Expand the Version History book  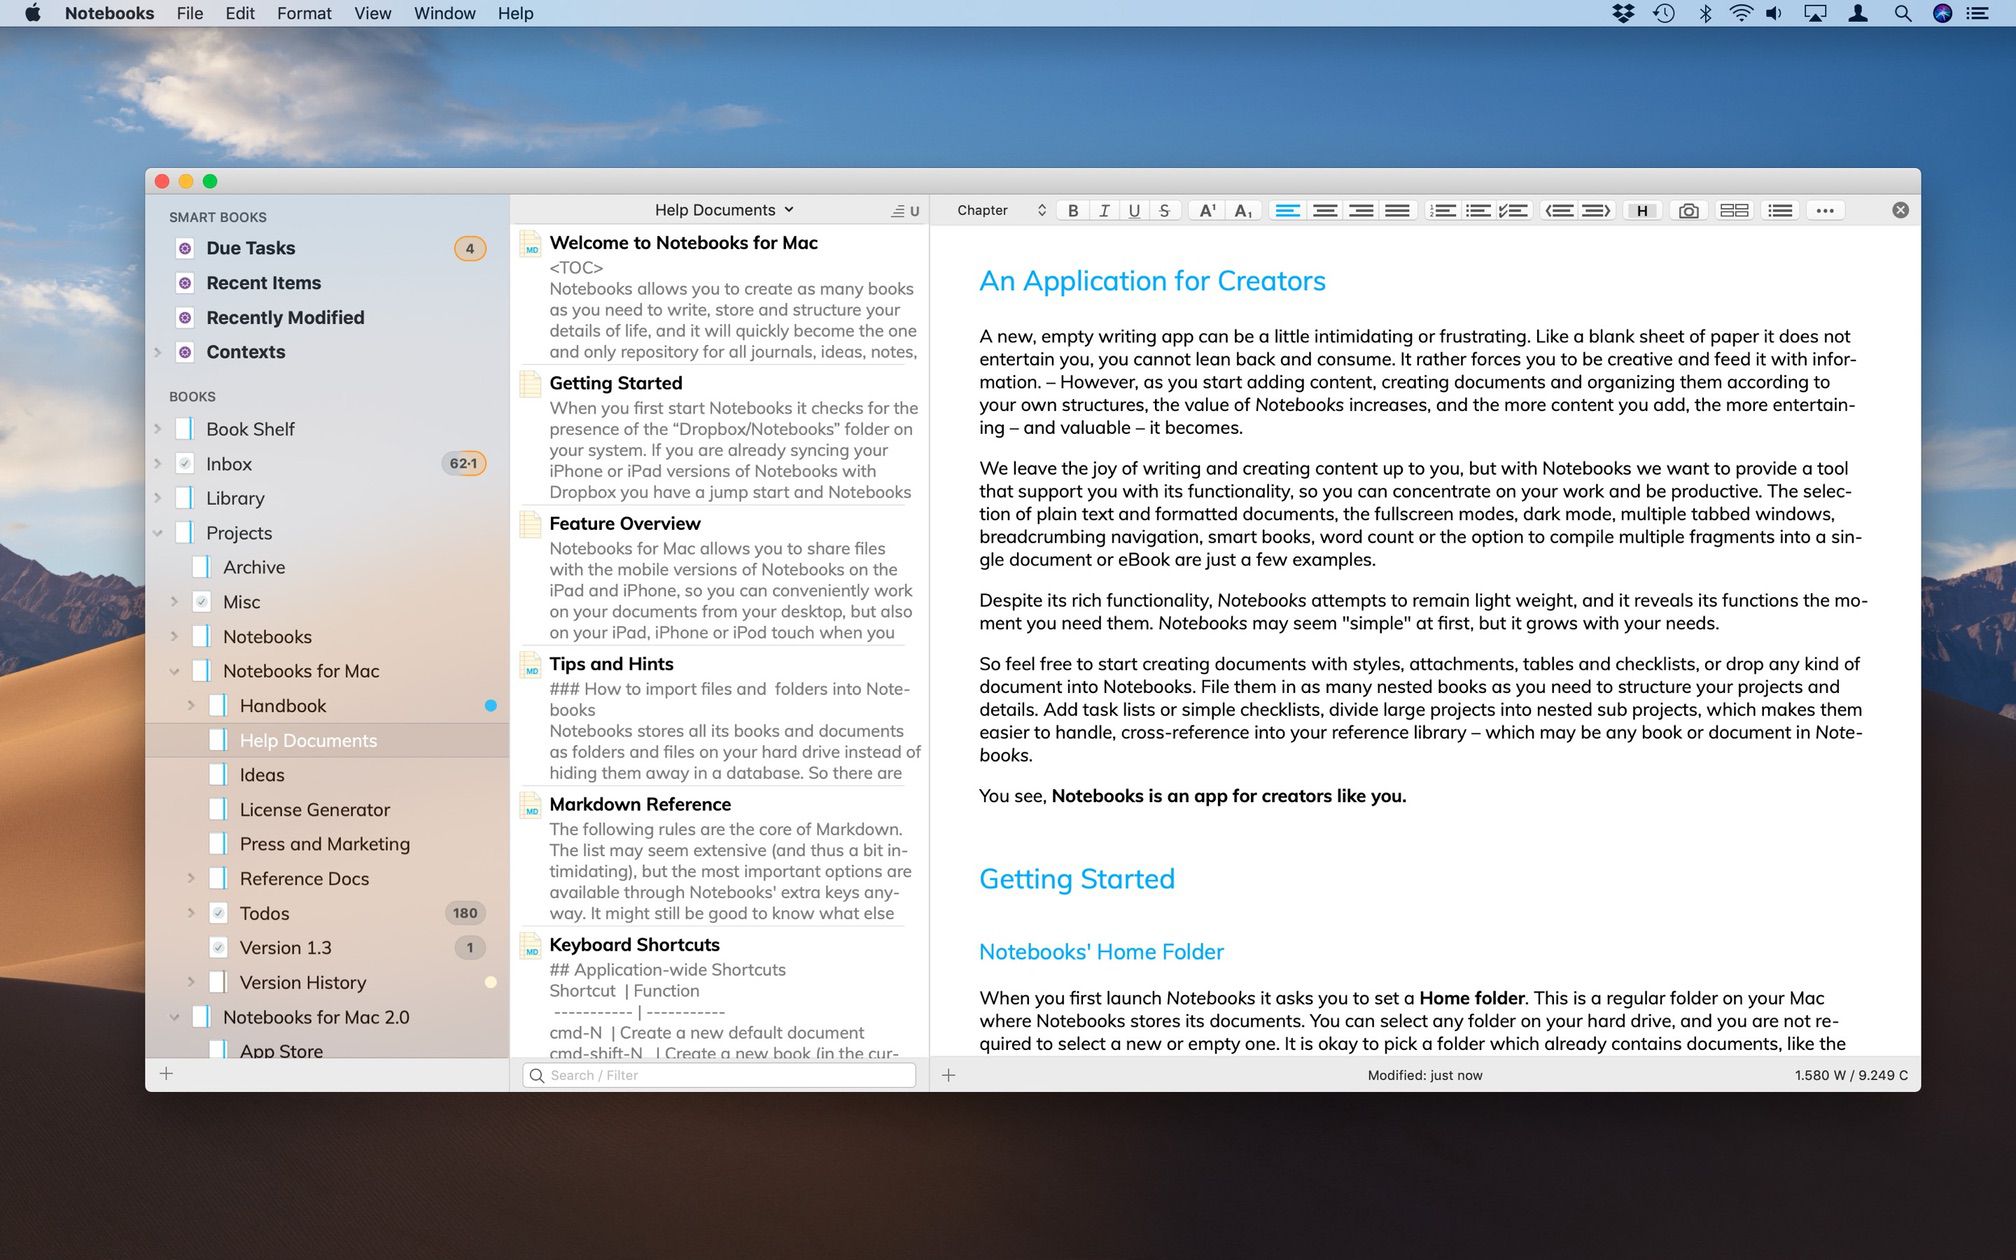[191, 983]
